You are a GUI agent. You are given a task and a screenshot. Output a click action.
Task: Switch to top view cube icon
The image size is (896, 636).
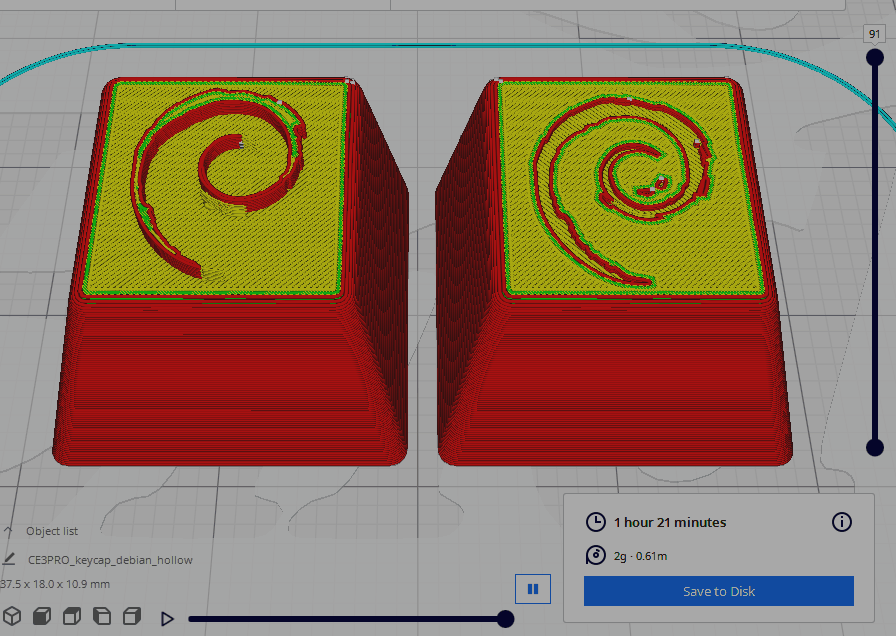(x=71, y=616)
